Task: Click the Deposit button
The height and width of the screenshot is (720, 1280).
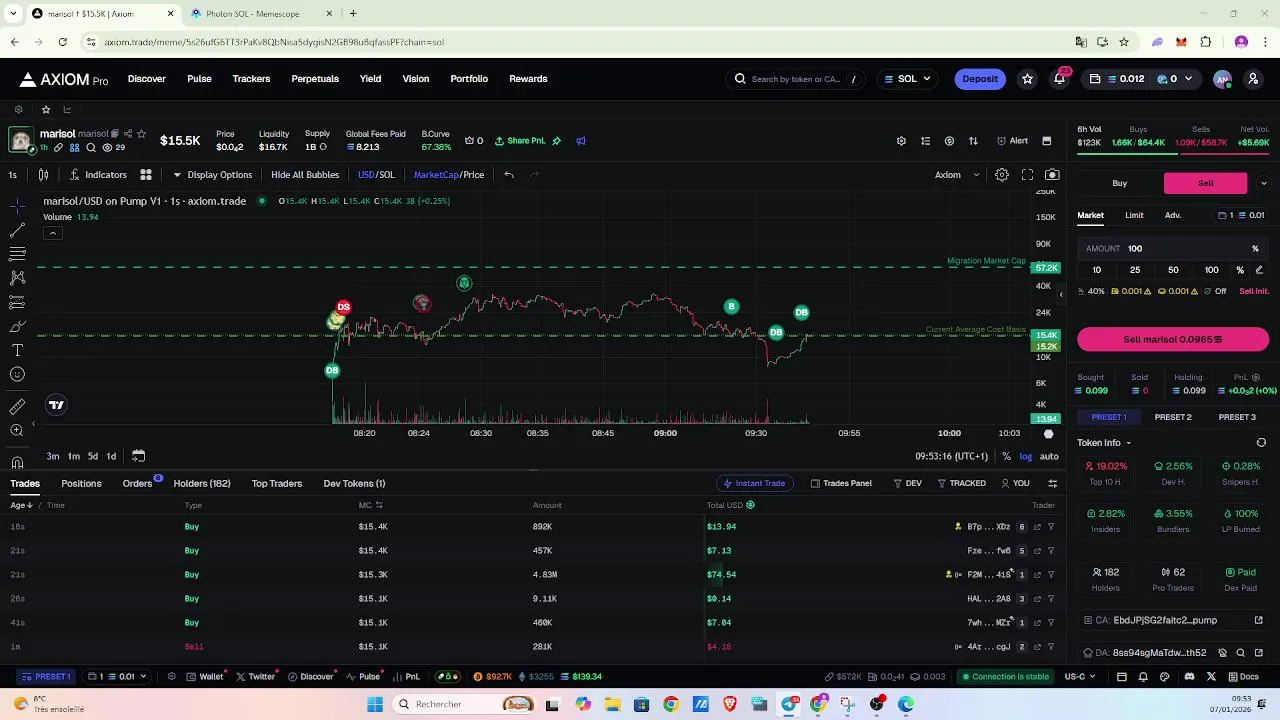Action: pos(980,79)
